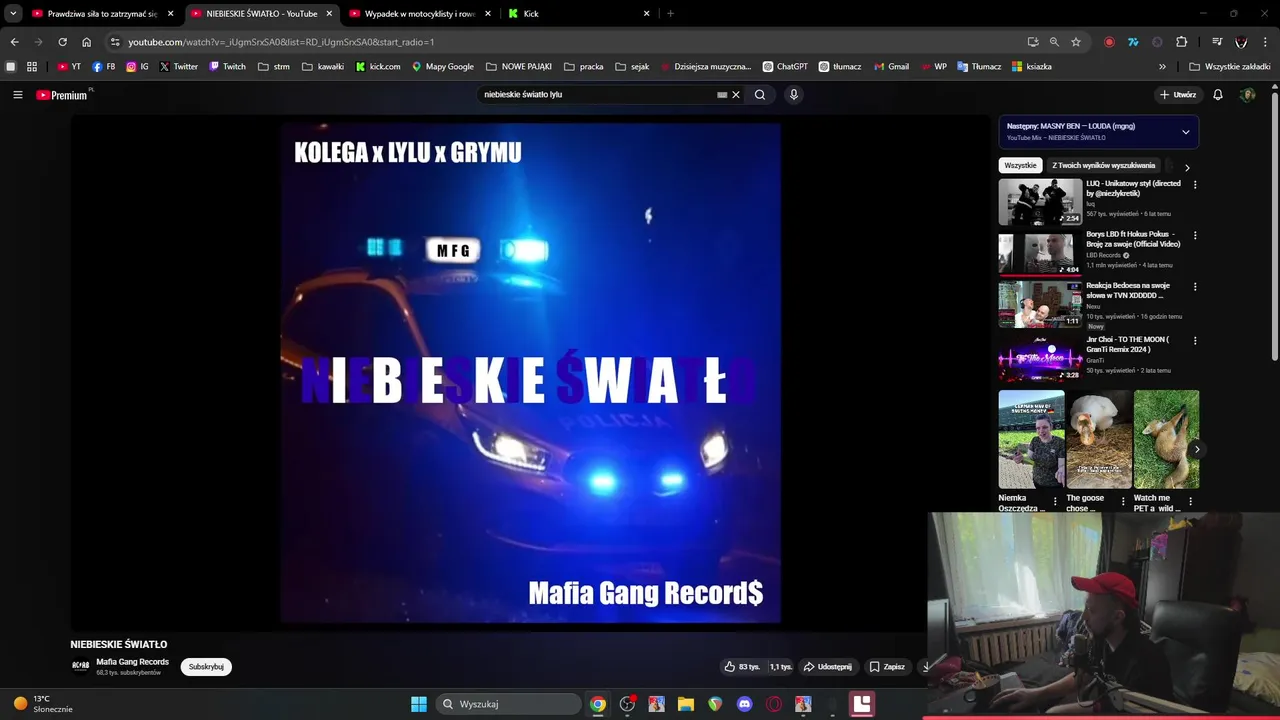Open the weather widget showing 13°C
This screenshot has height=720, width=1280.
42,704
